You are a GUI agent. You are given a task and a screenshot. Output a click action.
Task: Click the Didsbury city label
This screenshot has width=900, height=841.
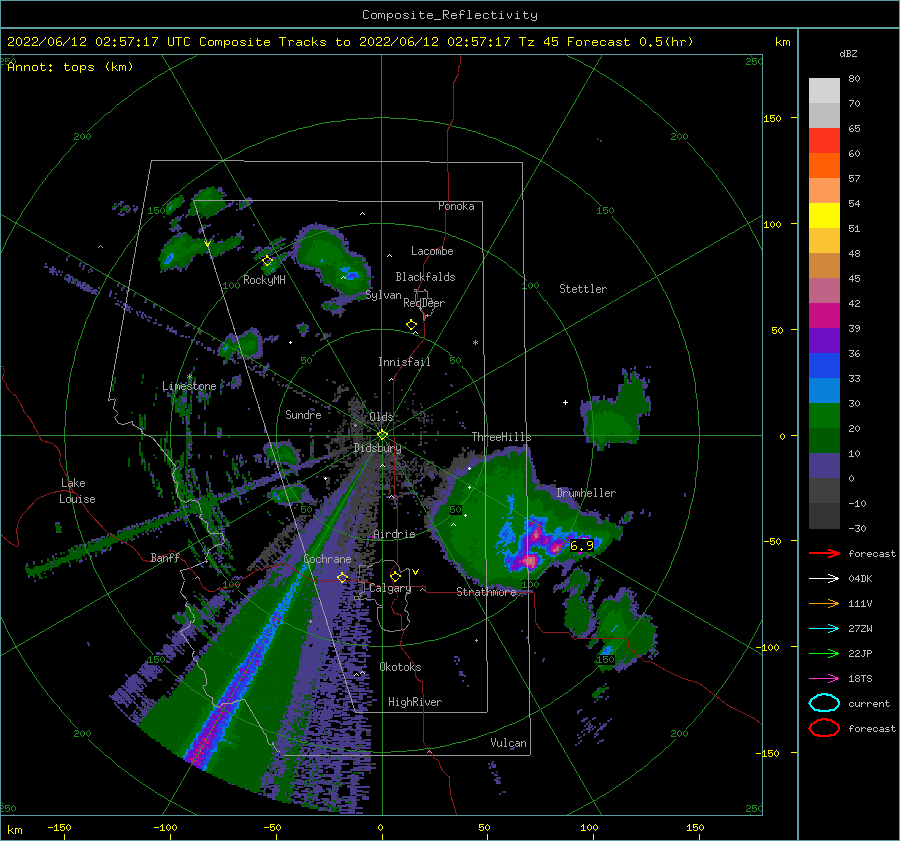click(378, 448)
